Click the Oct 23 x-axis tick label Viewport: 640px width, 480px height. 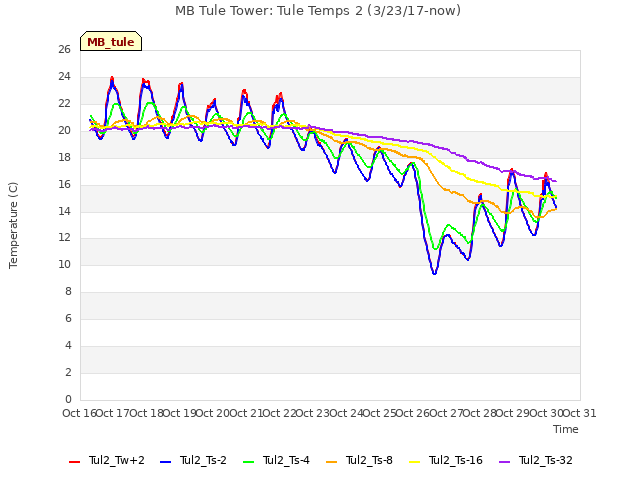point(313,413)
